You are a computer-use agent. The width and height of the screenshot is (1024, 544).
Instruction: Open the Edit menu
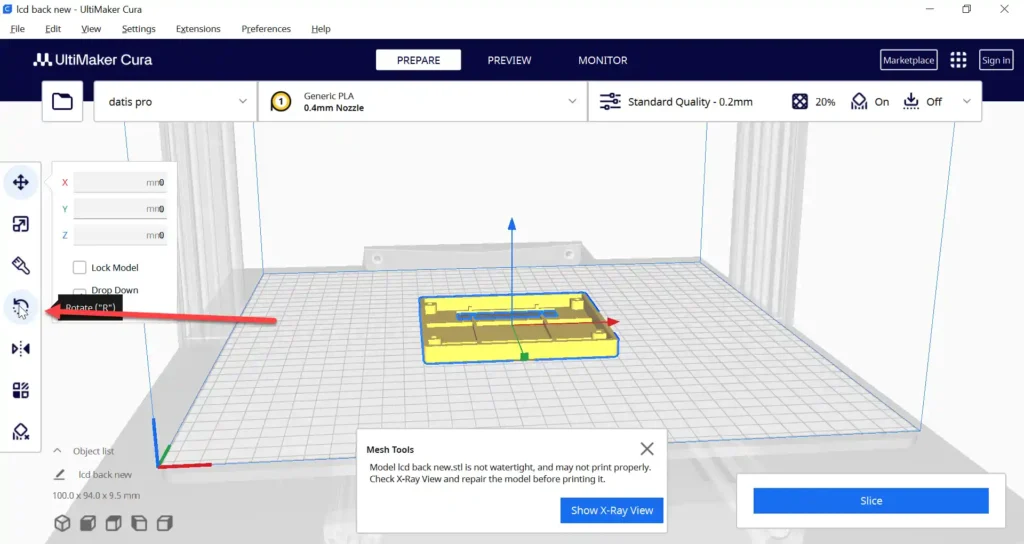click(x=53, y=29)
